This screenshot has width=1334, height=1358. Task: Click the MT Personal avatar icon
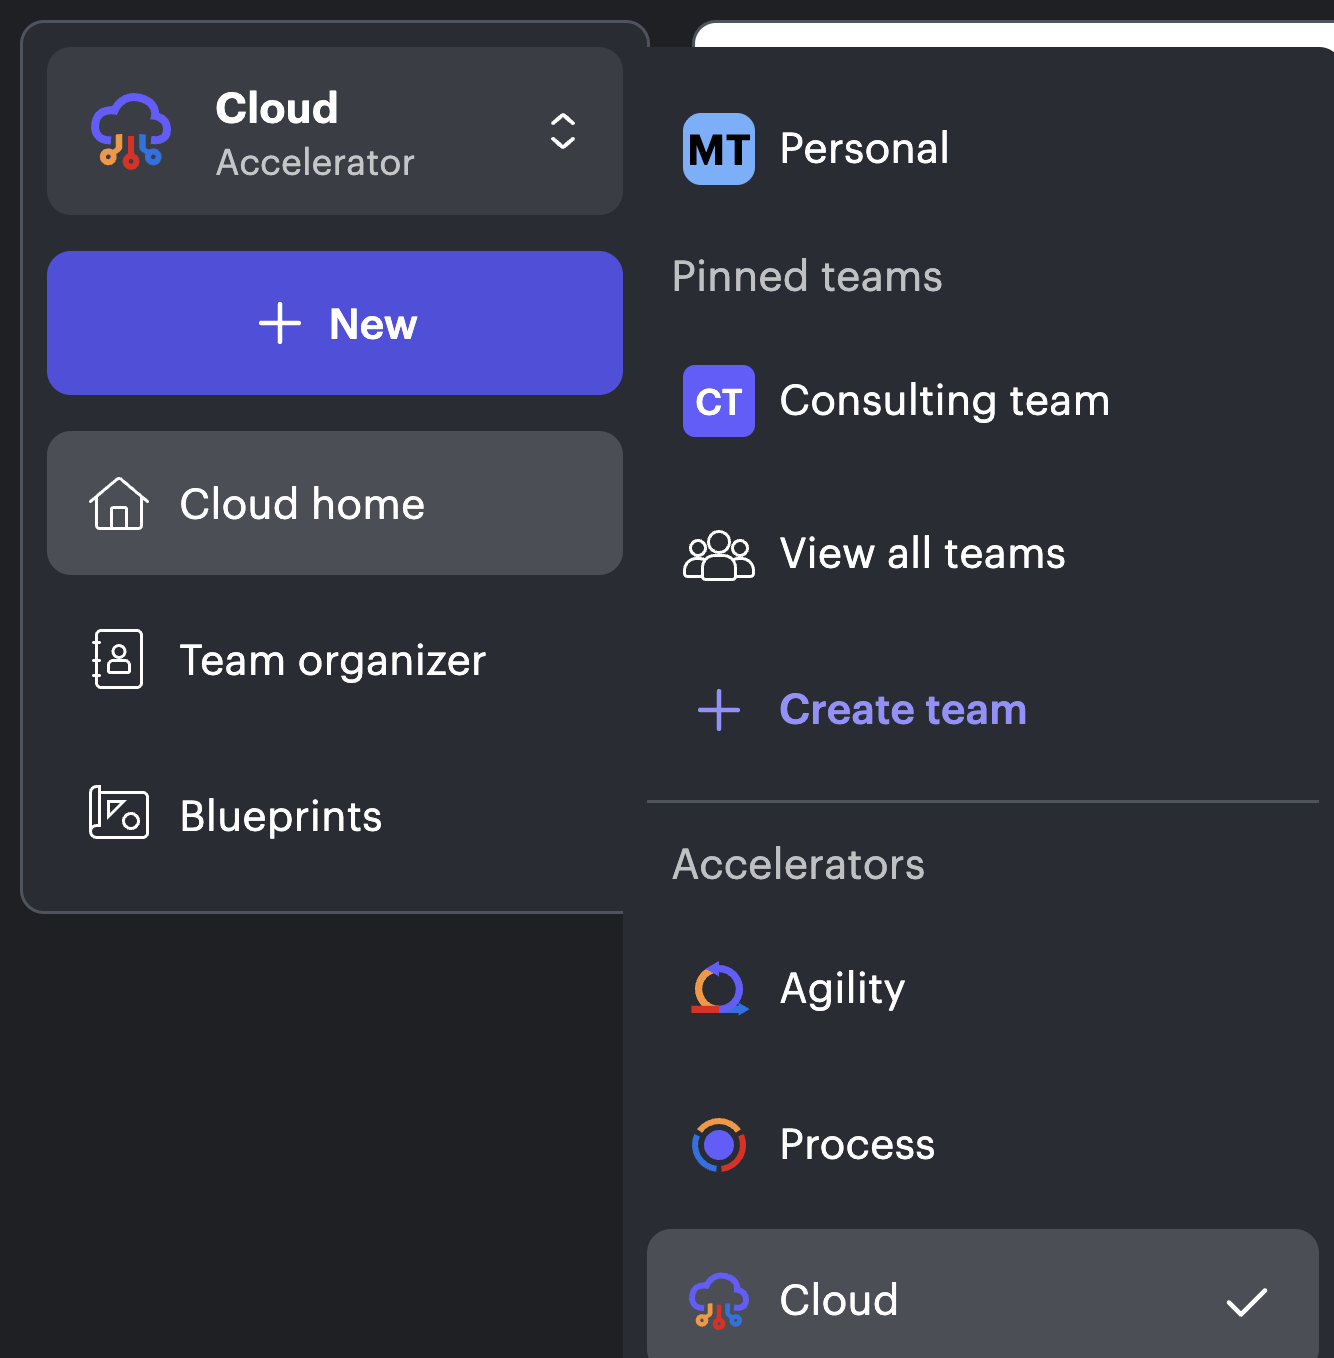718,149
